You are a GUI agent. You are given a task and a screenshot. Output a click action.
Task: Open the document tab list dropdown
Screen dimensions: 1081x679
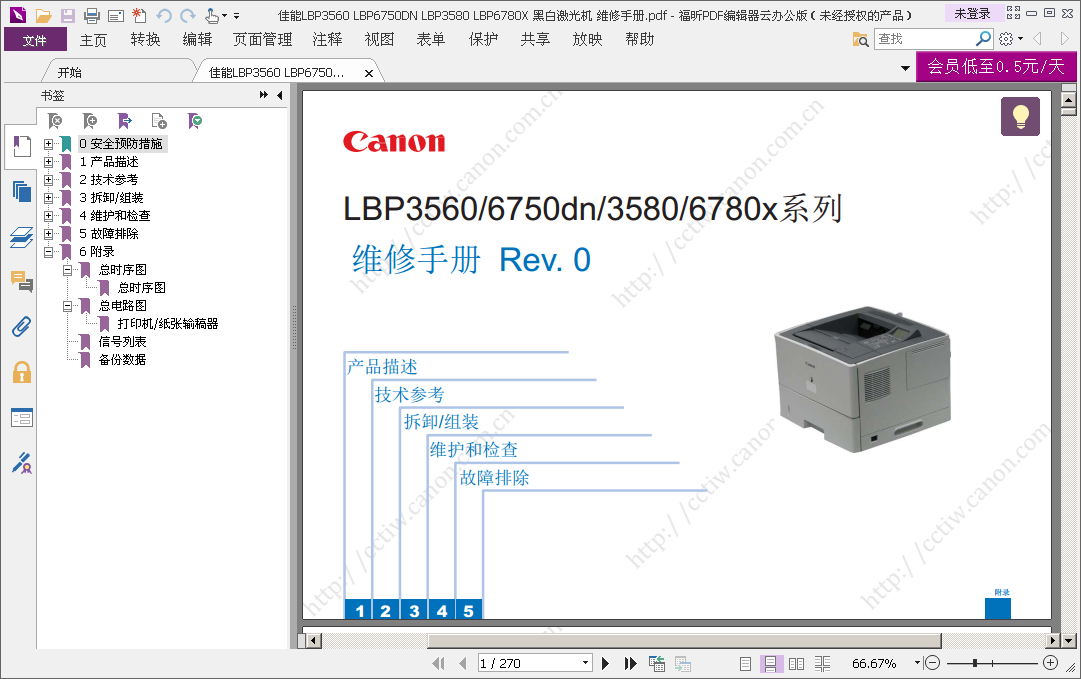tap(905, 68)
